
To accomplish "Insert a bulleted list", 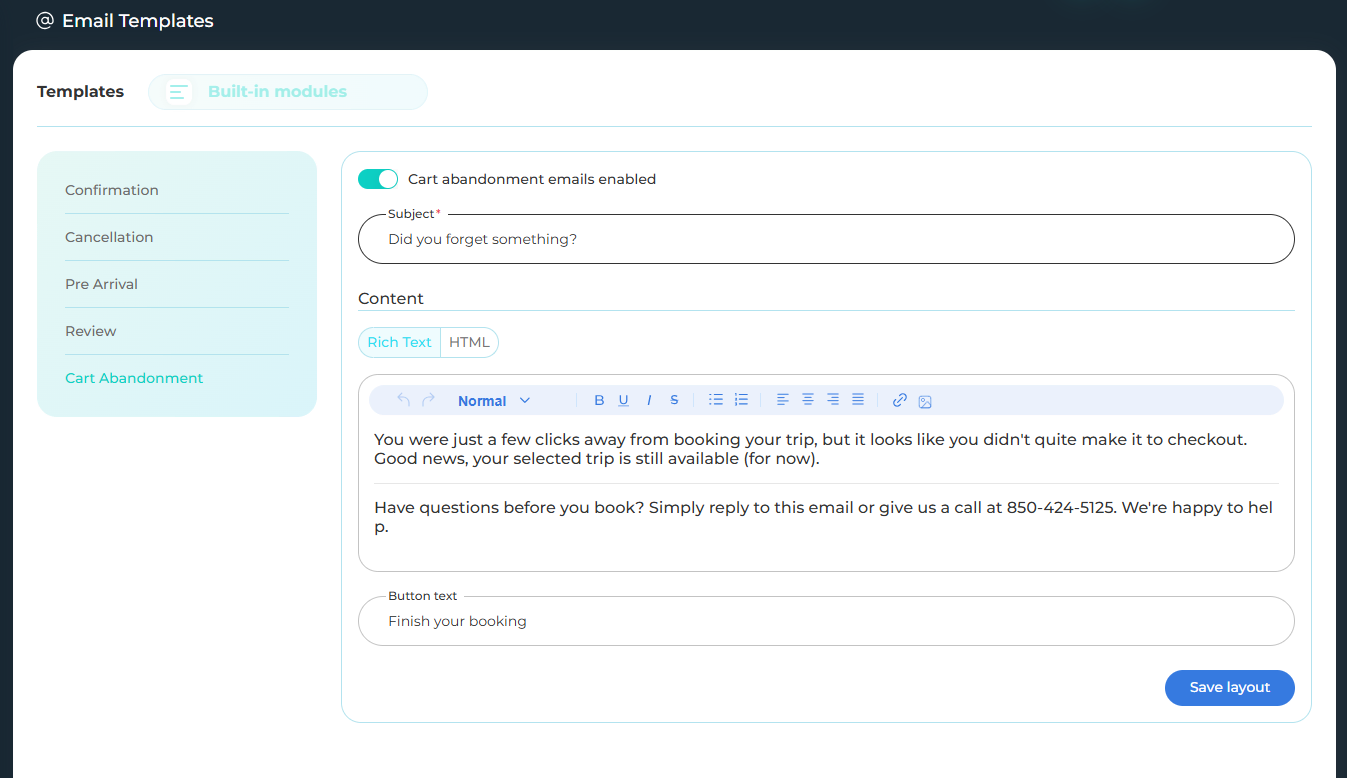I will tap(716, 400).
